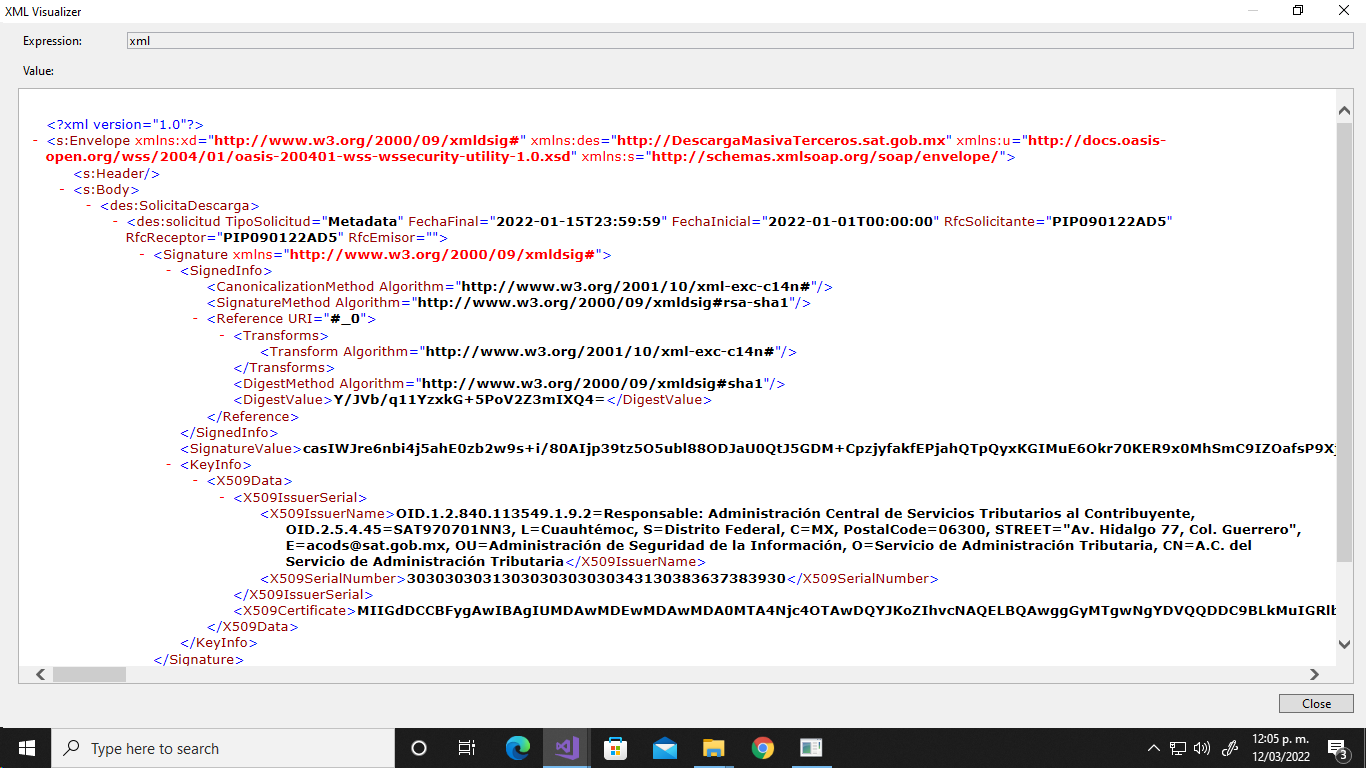Click the DigestMethod element line
The height and width of the screenshot is (768, 1366).
point(510,384)
